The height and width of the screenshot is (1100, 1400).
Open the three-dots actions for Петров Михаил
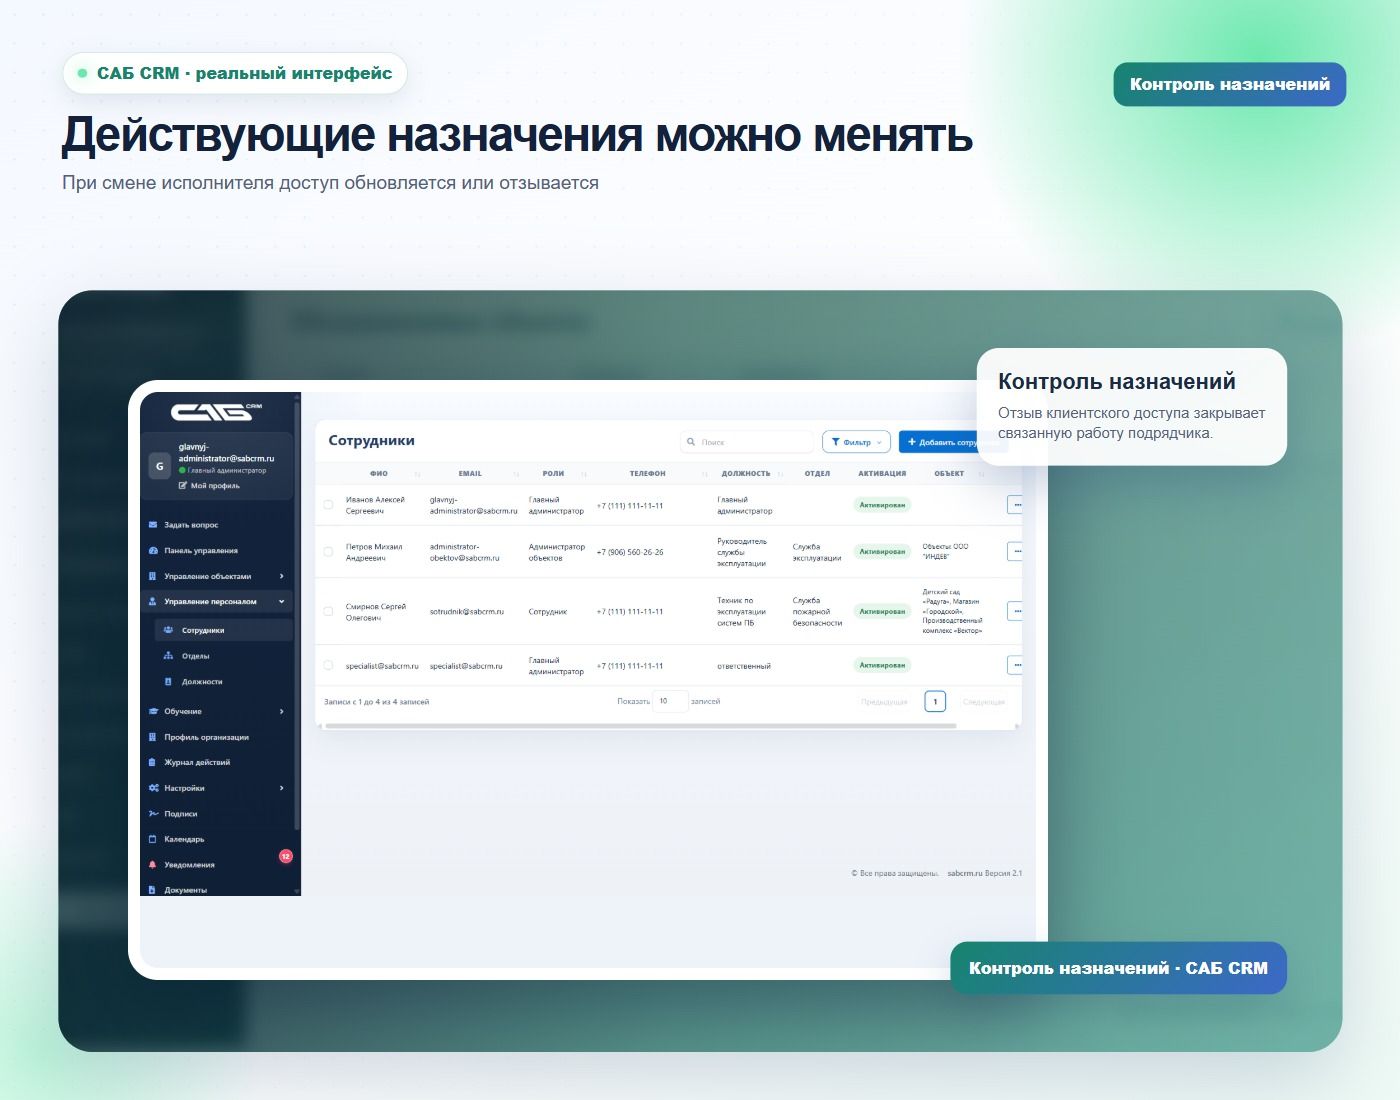(x=1015, y=551)
